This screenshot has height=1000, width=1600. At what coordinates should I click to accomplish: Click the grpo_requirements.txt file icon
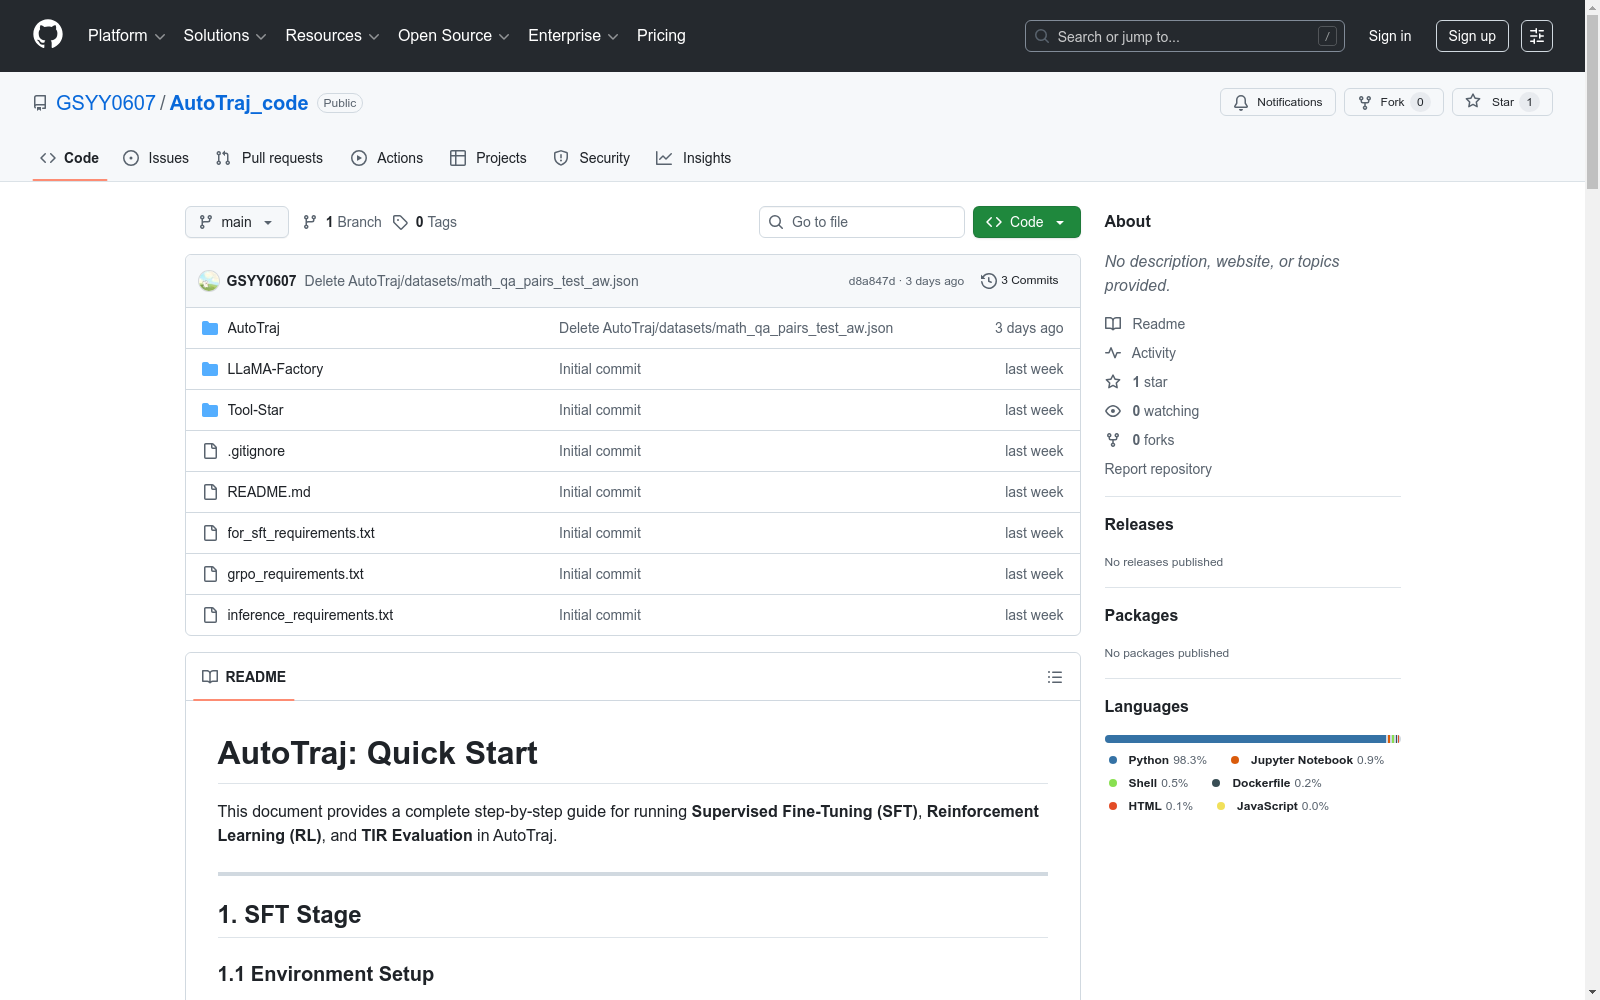(210, 574)
